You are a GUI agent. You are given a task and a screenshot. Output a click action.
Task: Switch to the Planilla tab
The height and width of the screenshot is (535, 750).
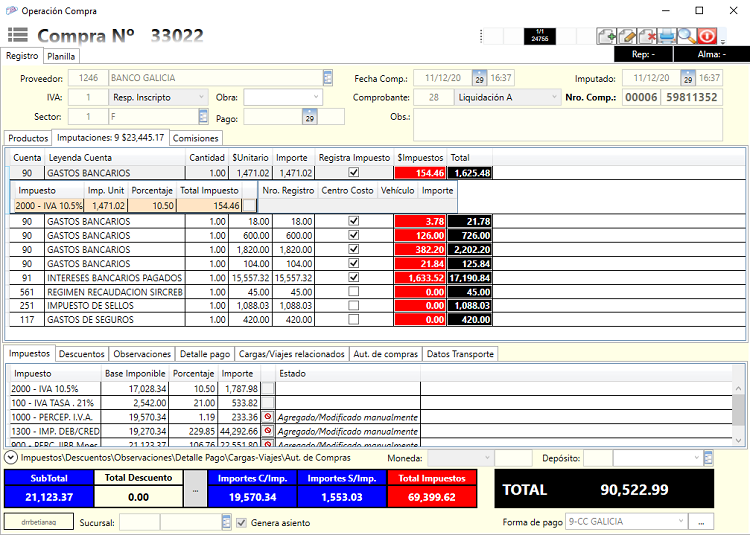click(x=61, y=56)
